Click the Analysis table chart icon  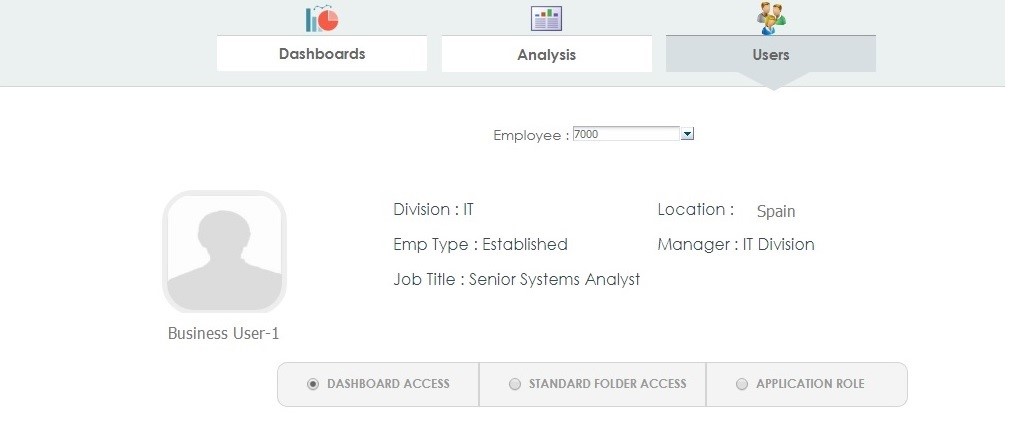pyautogui.click(x=546, y=19)
